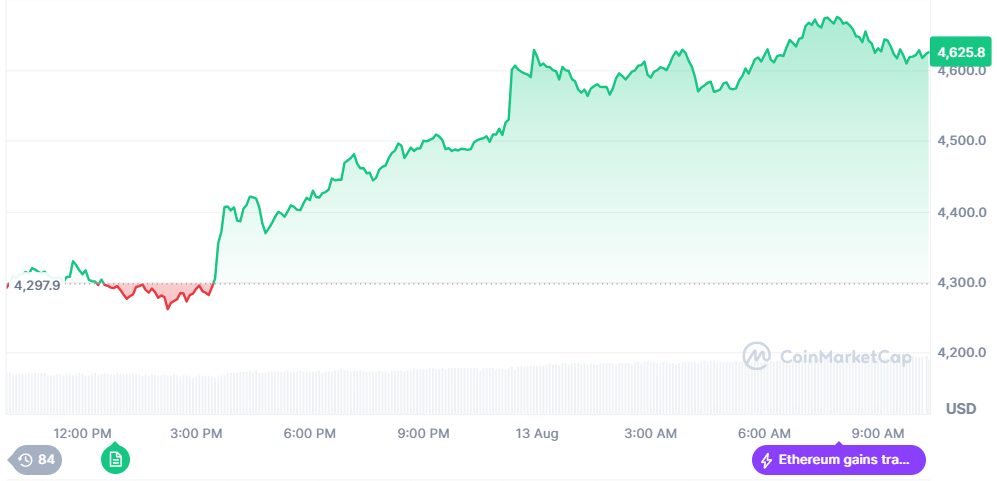
Task: Select the 6:00 AM time axis label
Action: tap(764, 433)
